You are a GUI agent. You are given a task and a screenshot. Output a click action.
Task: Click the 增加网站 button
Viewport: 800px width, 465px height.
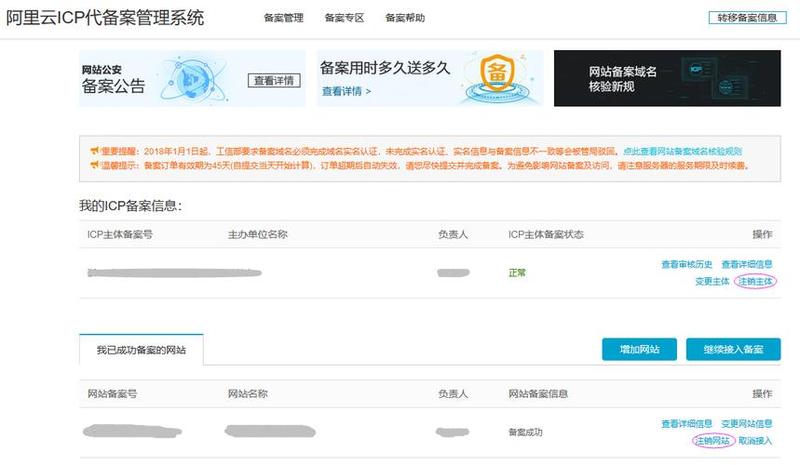[639, 349]
